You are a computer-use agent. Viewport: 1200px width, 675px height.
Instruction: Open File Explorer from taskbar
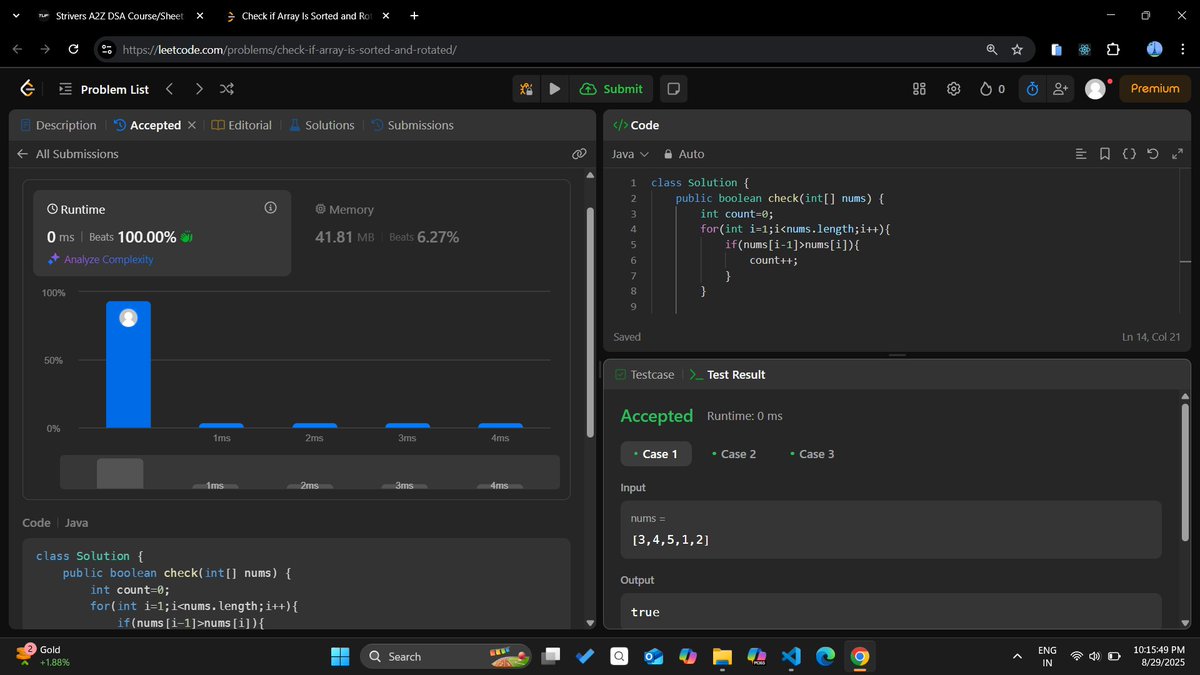[722, 656]
